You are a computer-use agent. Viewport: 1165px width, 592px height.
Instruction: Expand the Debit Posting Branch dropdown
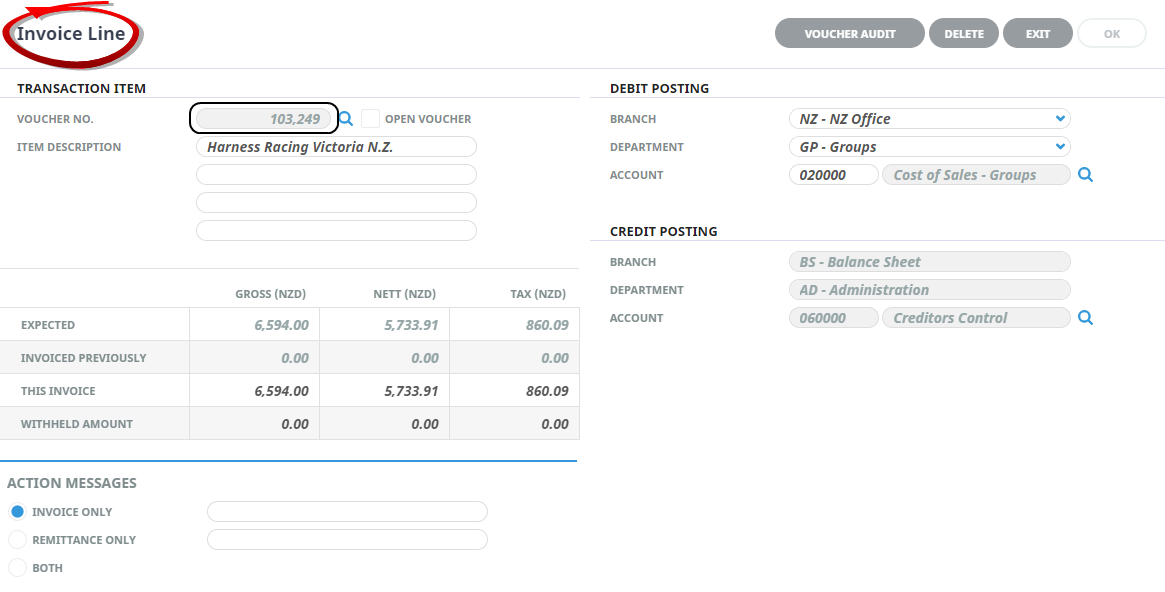tap(1060, 119)
